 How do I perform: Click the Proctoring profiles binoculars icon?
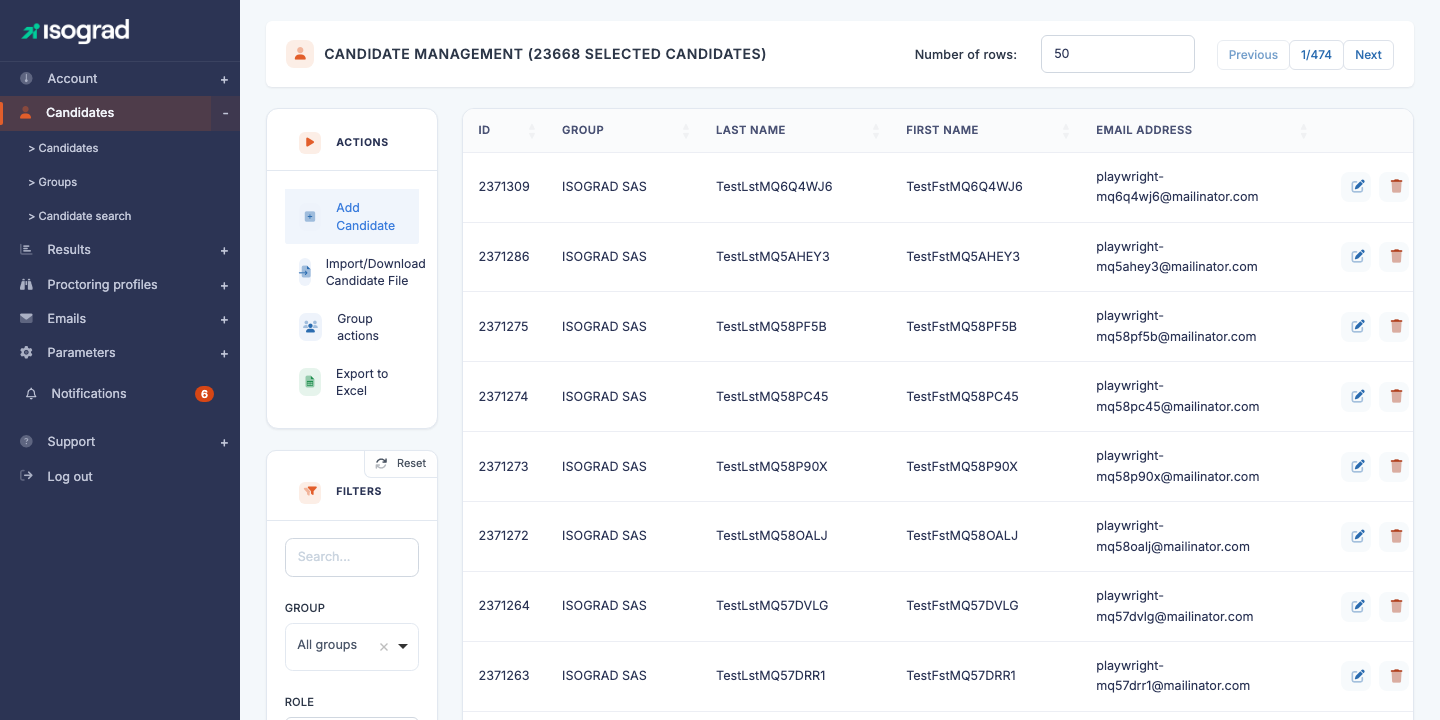pyautogui.click(x=26, y=285)
